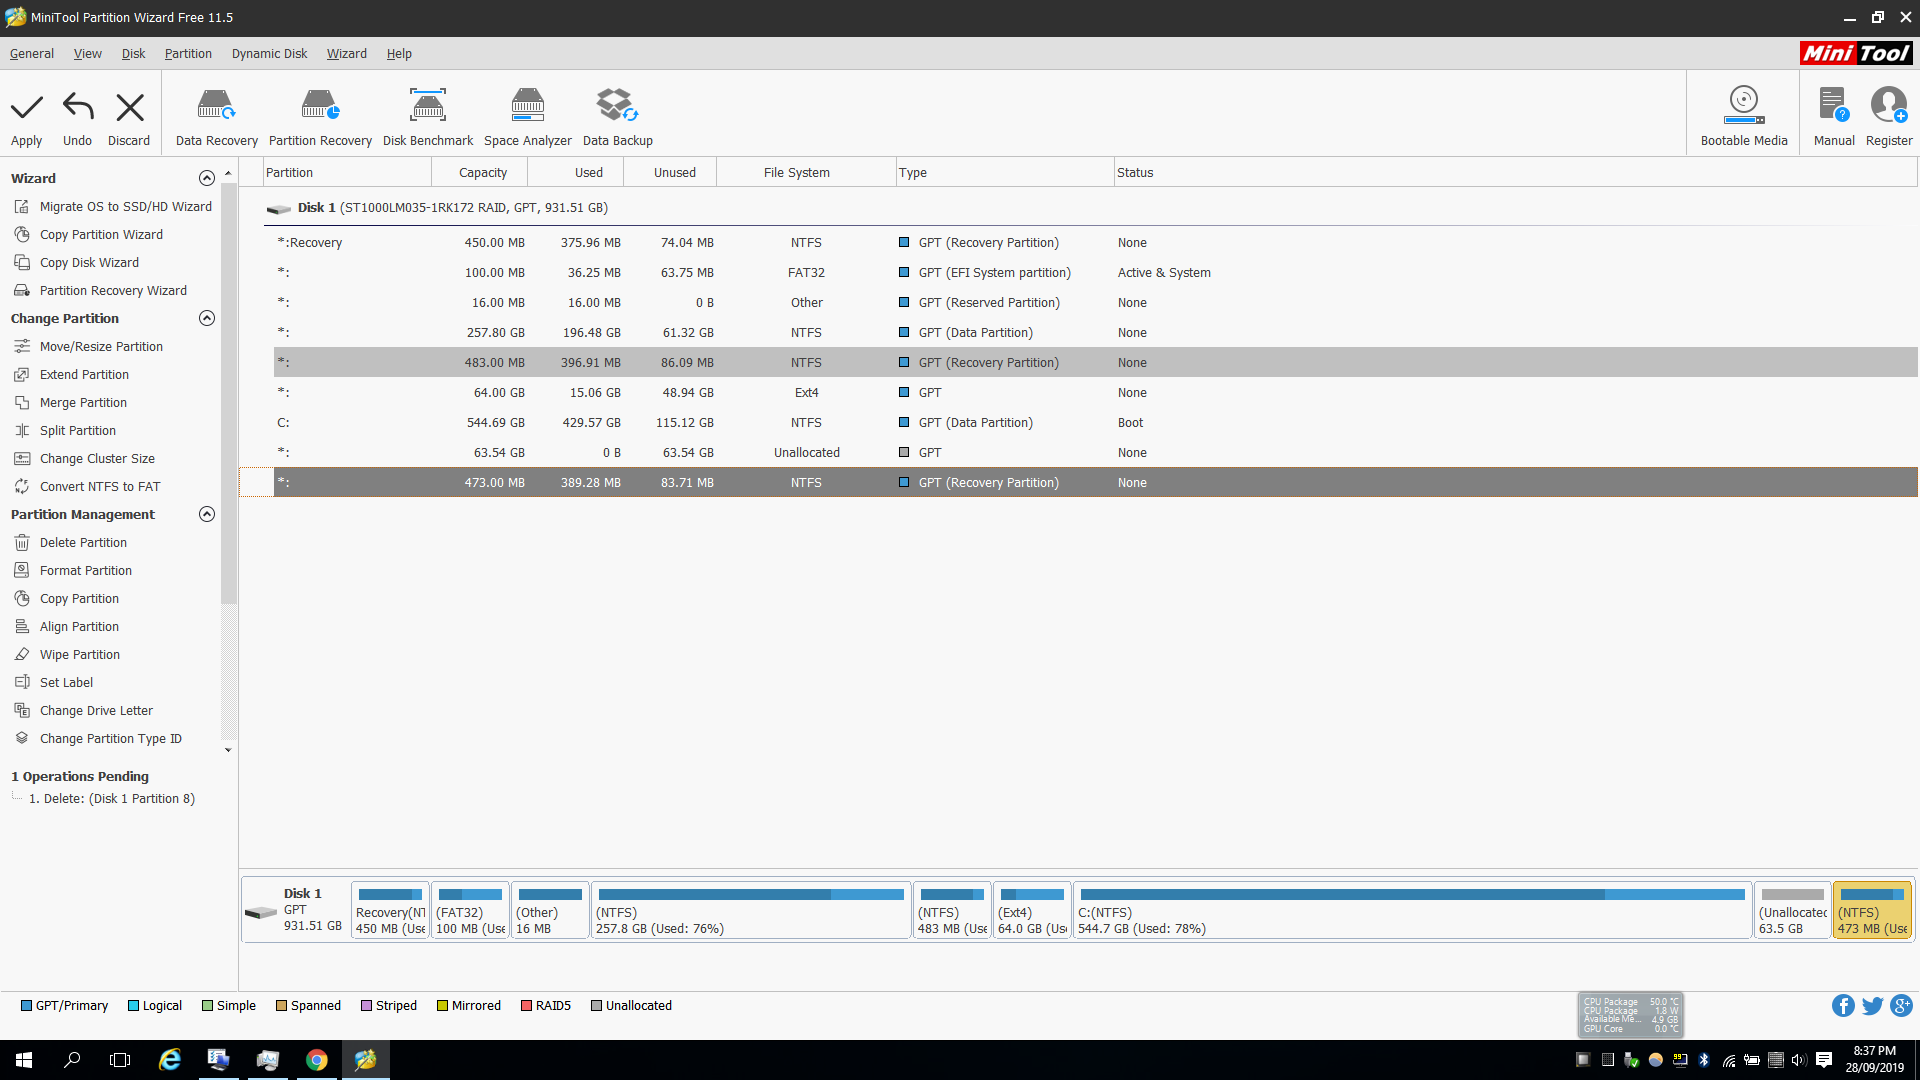Screen dimensions: 1920x1080
Task: Choose Extend Partition in sidebar
Action: (73, 375)
